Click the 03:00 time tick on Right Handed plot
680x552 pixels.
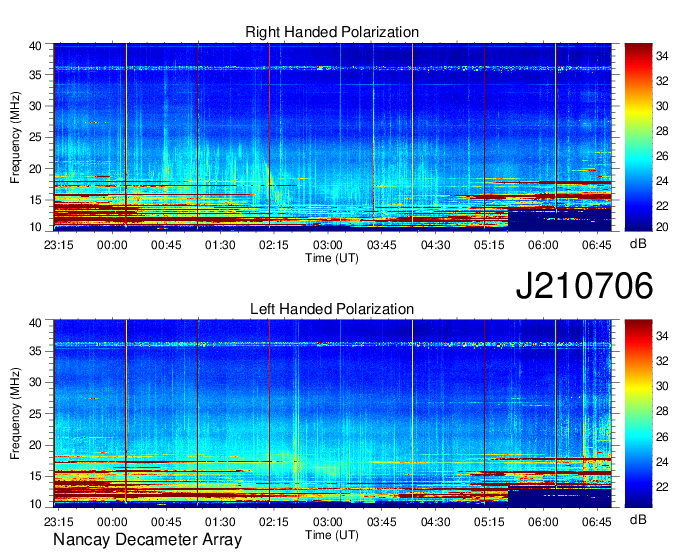(x=328, y=245)
